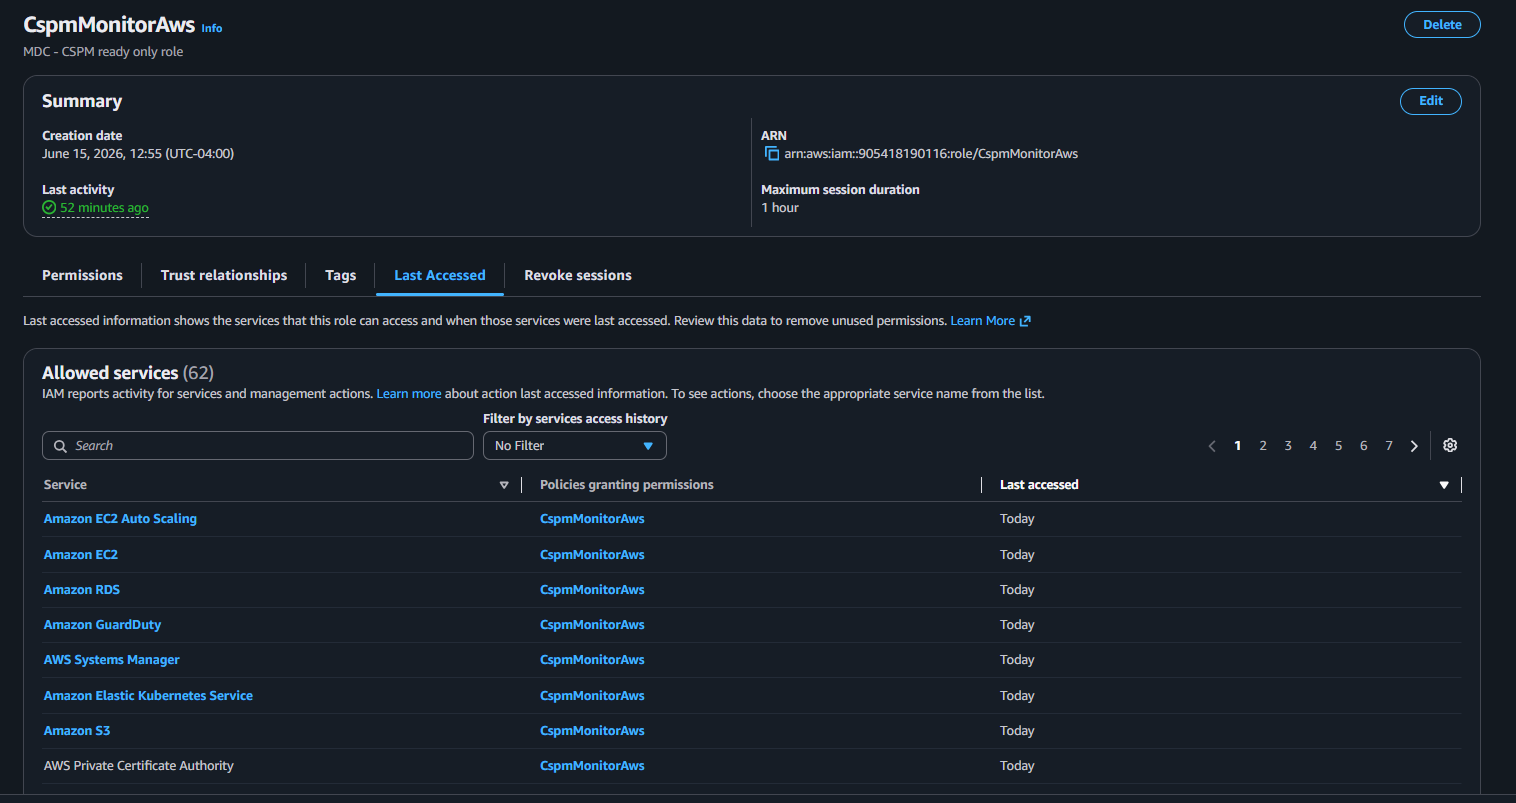The height and width of the screenshot is (803, 1516).
Task: Select the Tags tab
Action: (x=340, y=275)
